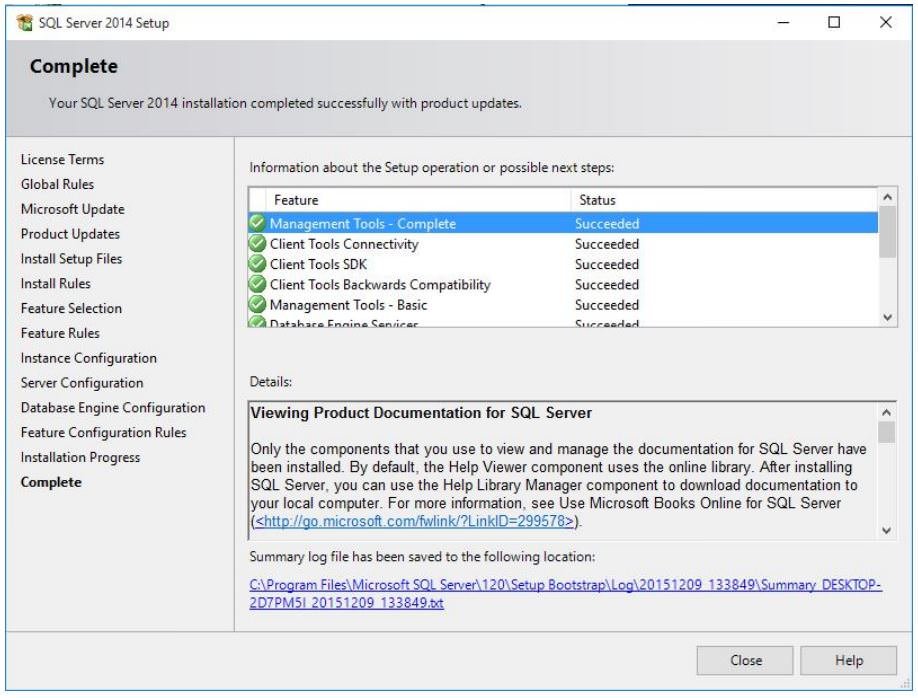Click green check icon beside Client Tools SDK
Image resolution: width=918 pixels, height=698 pixels.
coord(257,264)
